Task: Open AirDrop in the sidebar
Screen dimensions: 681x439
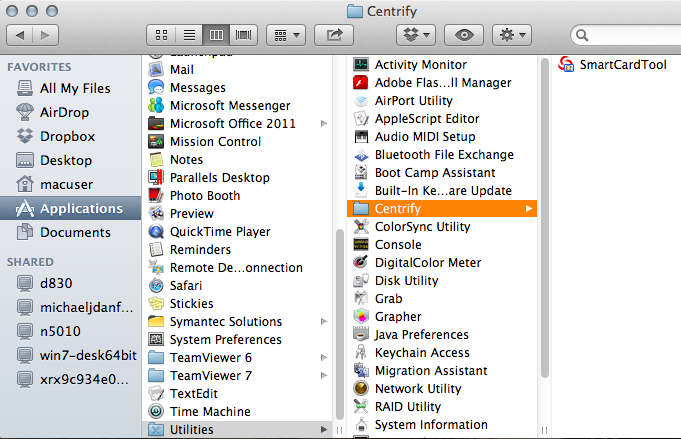Action: click(x=64, y=112)
